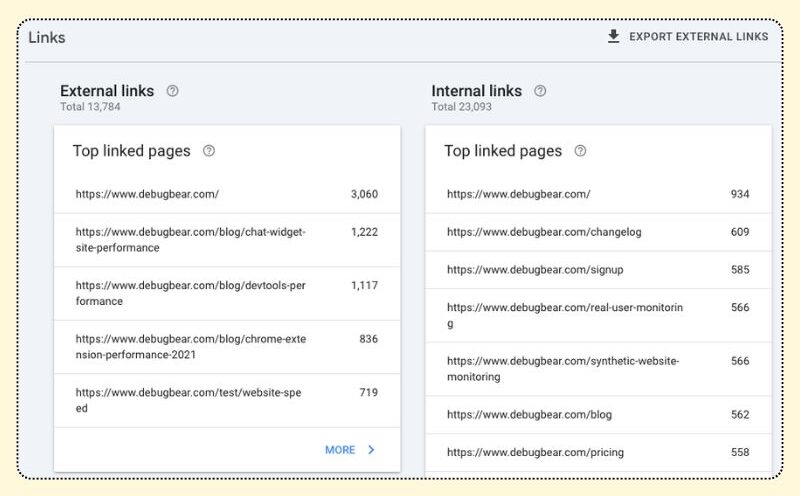Screen dimensions: 800x496
Task: Open MORE link in External links card
Action: pyautogui.click(x=340, y=450)
